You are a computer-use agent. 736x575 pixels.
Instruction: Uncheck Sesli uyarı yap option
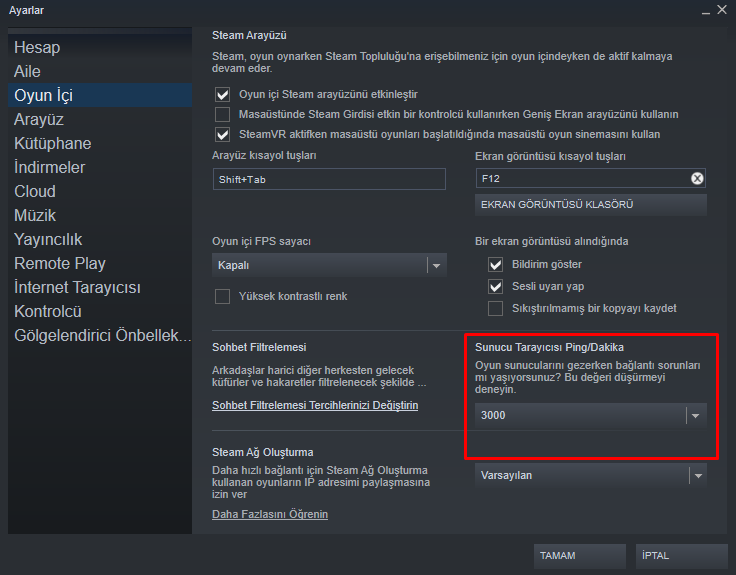click(x=495, y=286)
